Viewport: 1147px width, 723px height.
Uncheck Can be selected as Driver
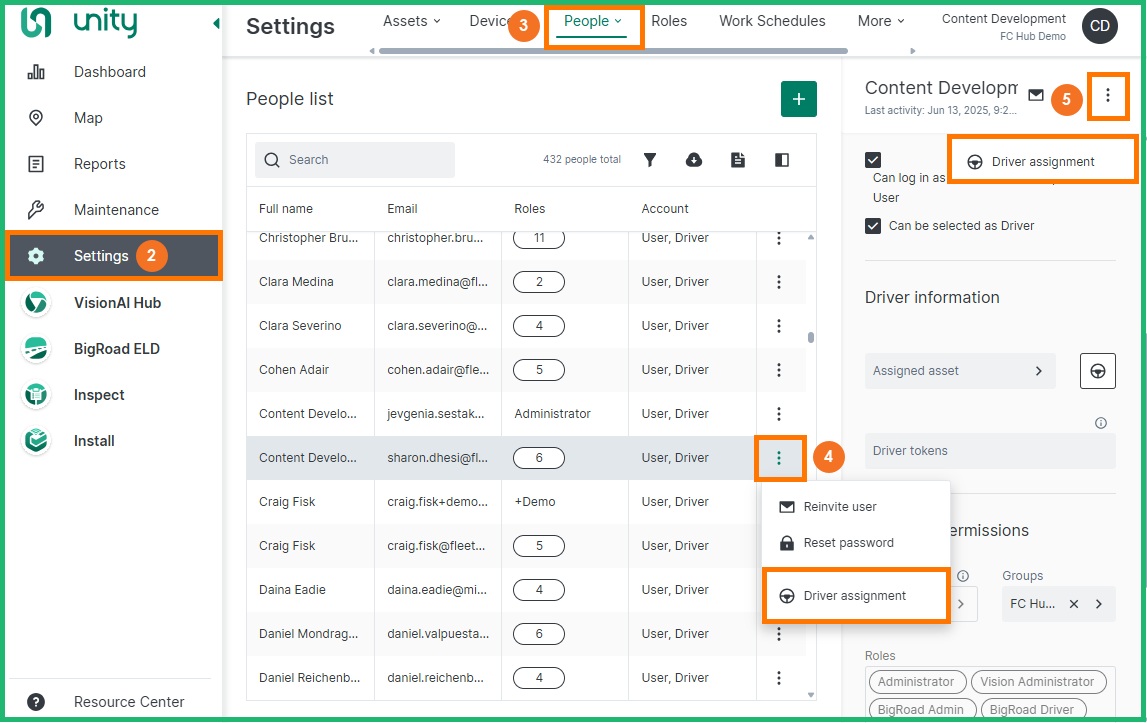click(x=873, y=226)
